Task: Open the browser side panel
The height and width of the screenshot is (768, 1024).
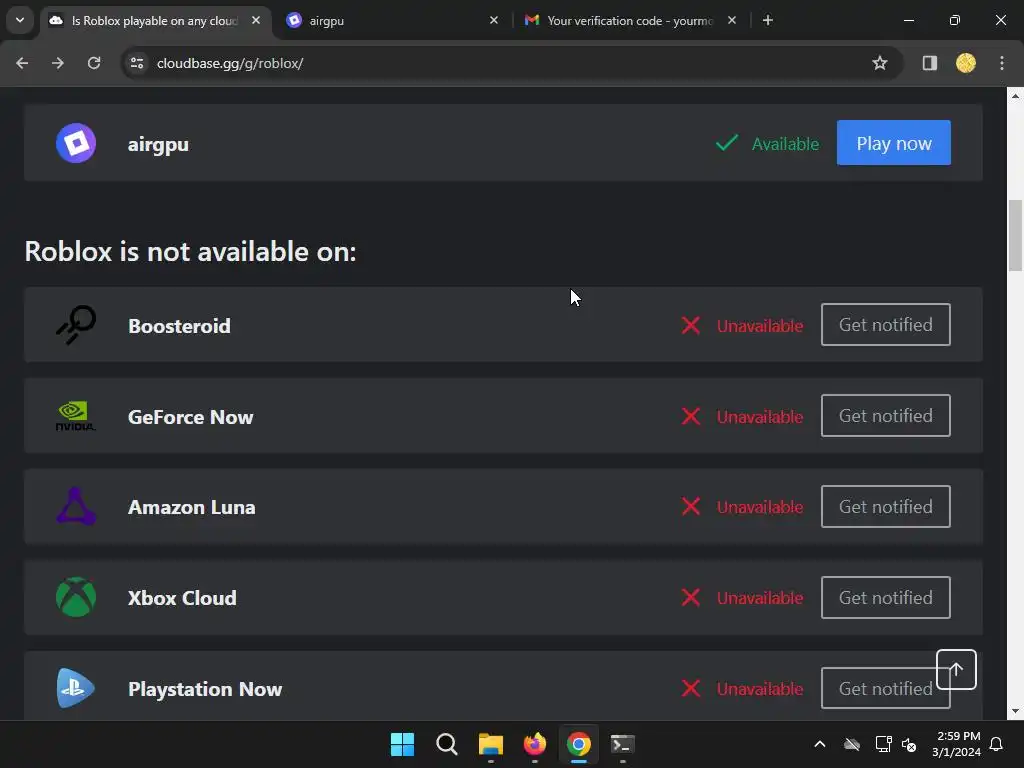Action: pos(930,63)
